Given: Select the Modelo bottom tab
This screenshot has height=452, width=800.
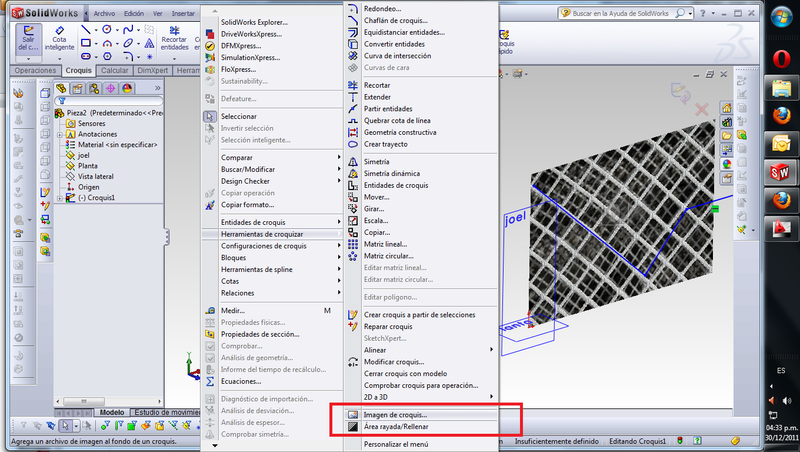Looking at the screenshot, I should 112,412.
